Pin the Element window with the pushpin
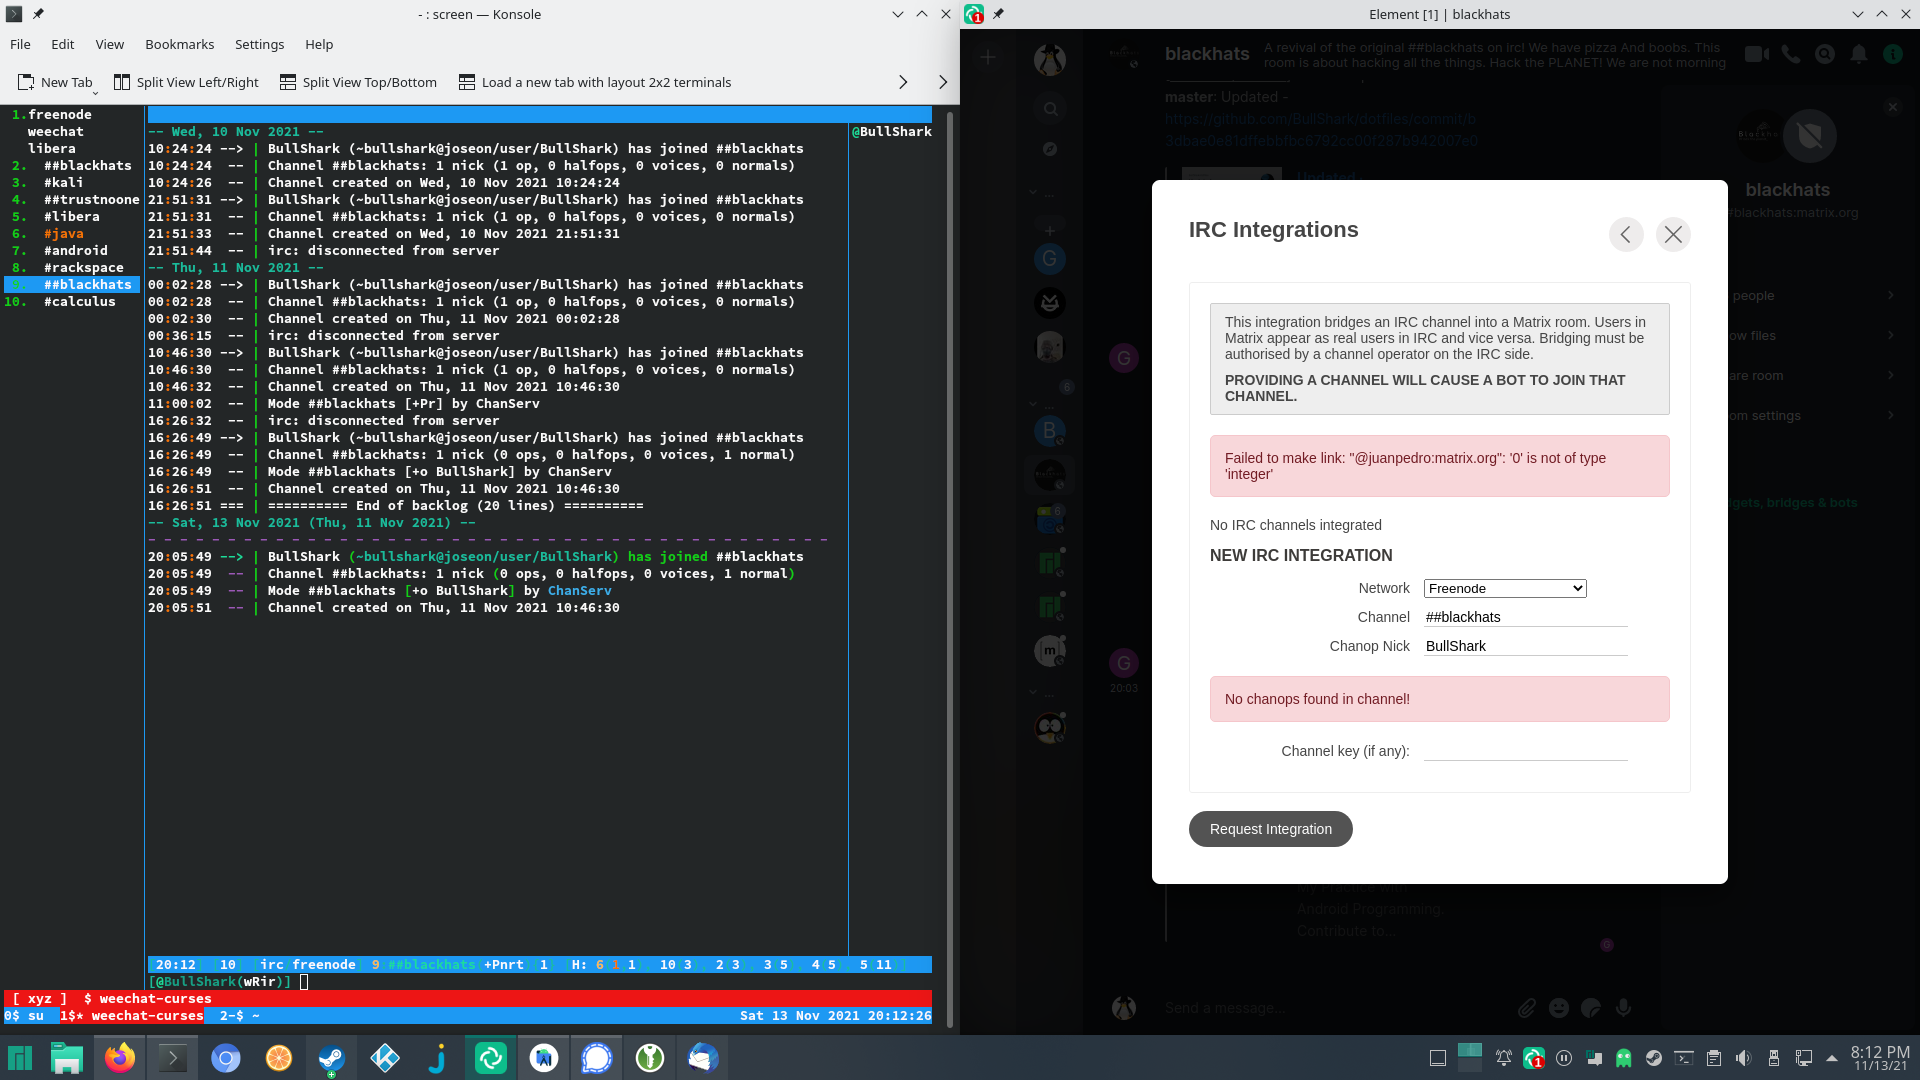The image size is (1920, 1080). [998, 14]
